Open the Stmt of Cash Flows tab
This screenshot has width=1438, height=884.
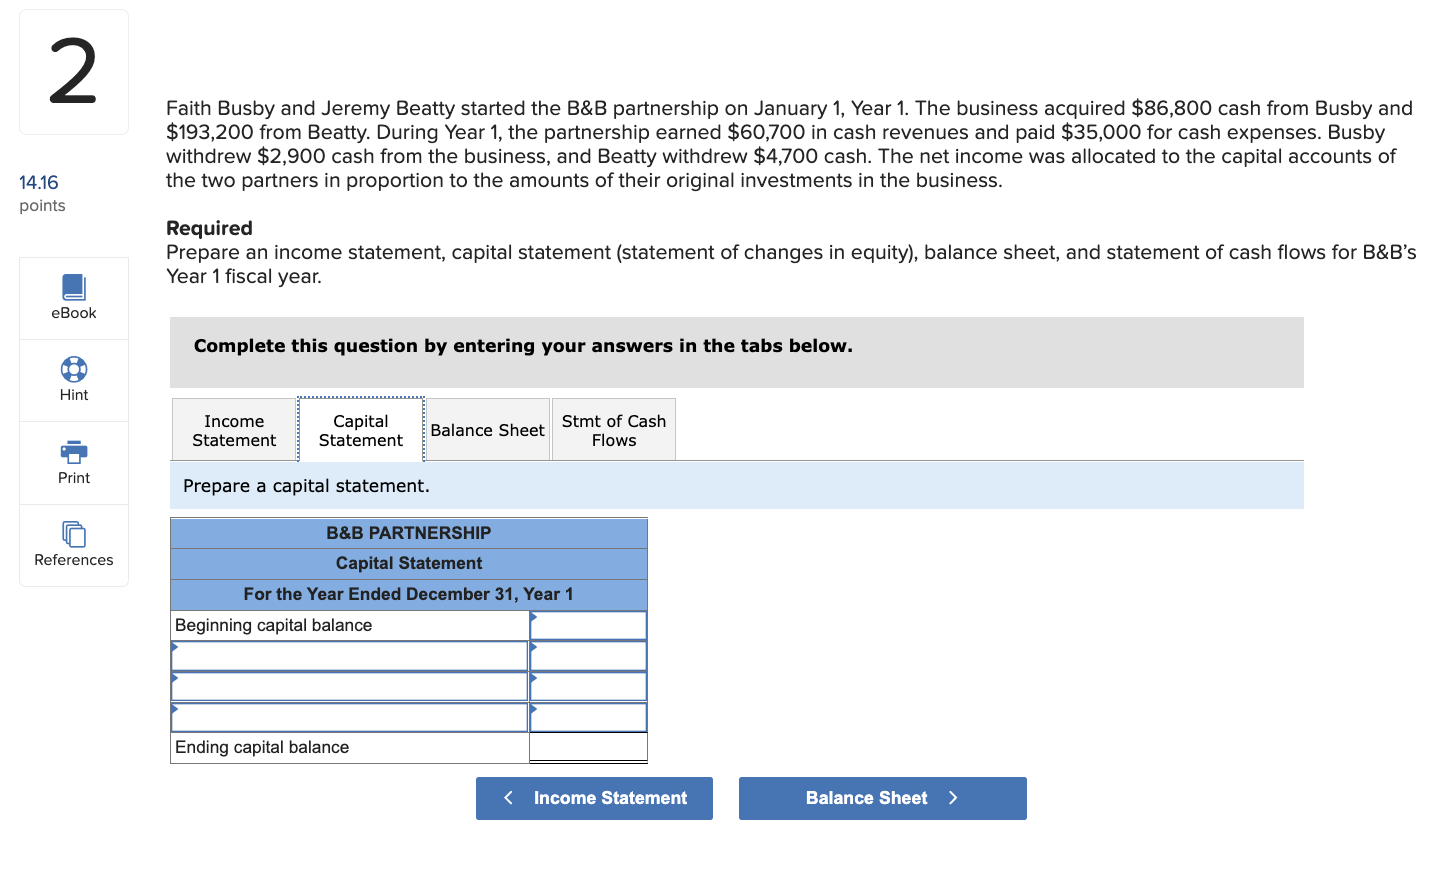[614, 430]
